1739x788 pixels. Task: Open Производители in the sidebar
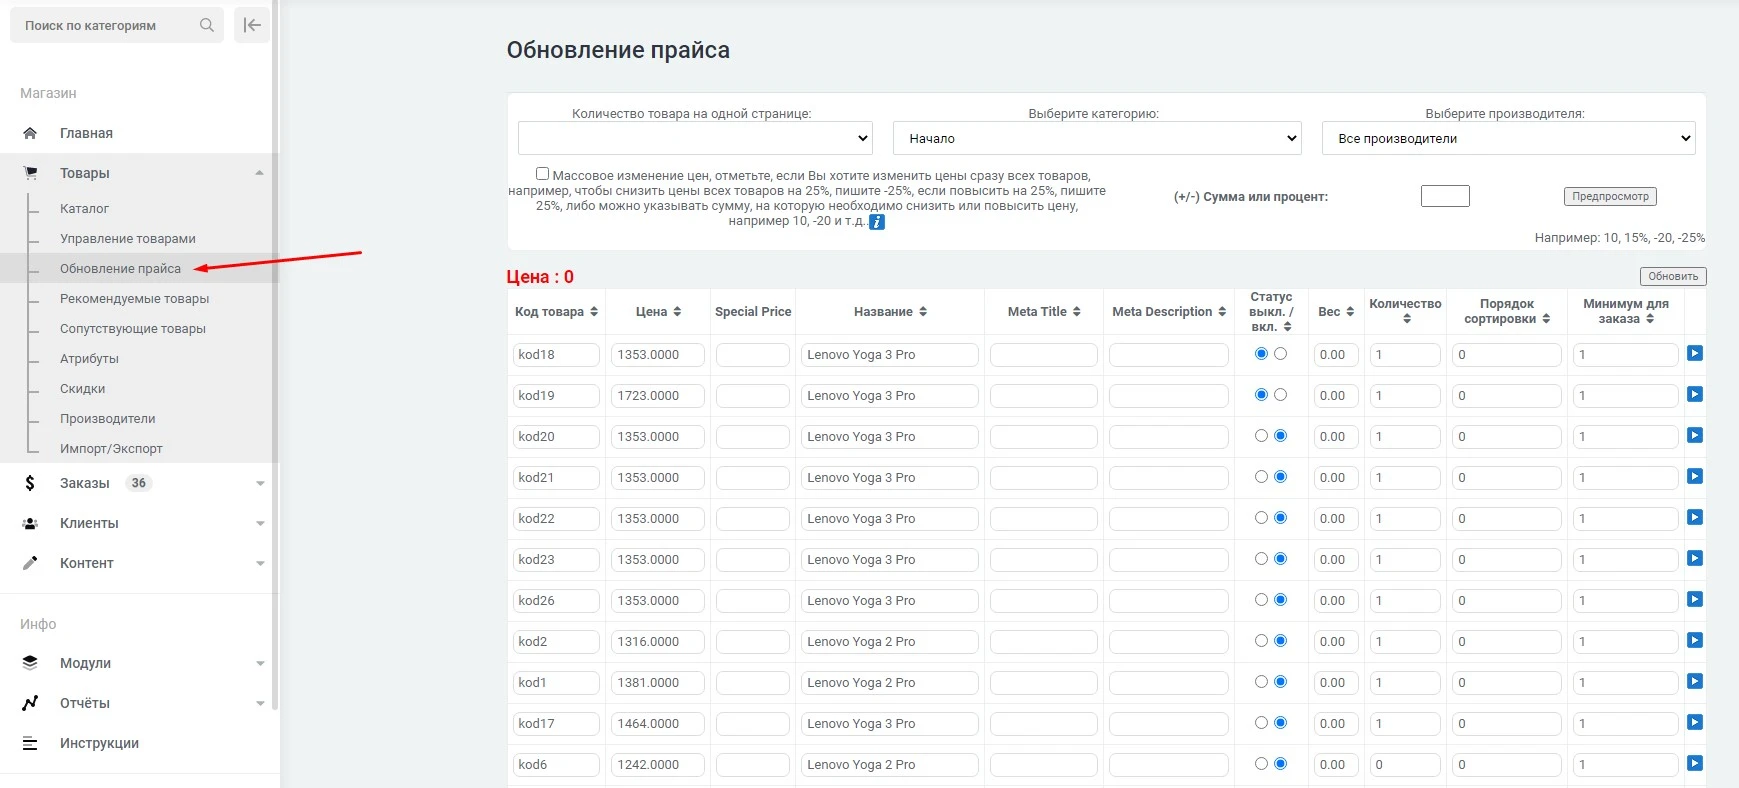click(108, 418)
